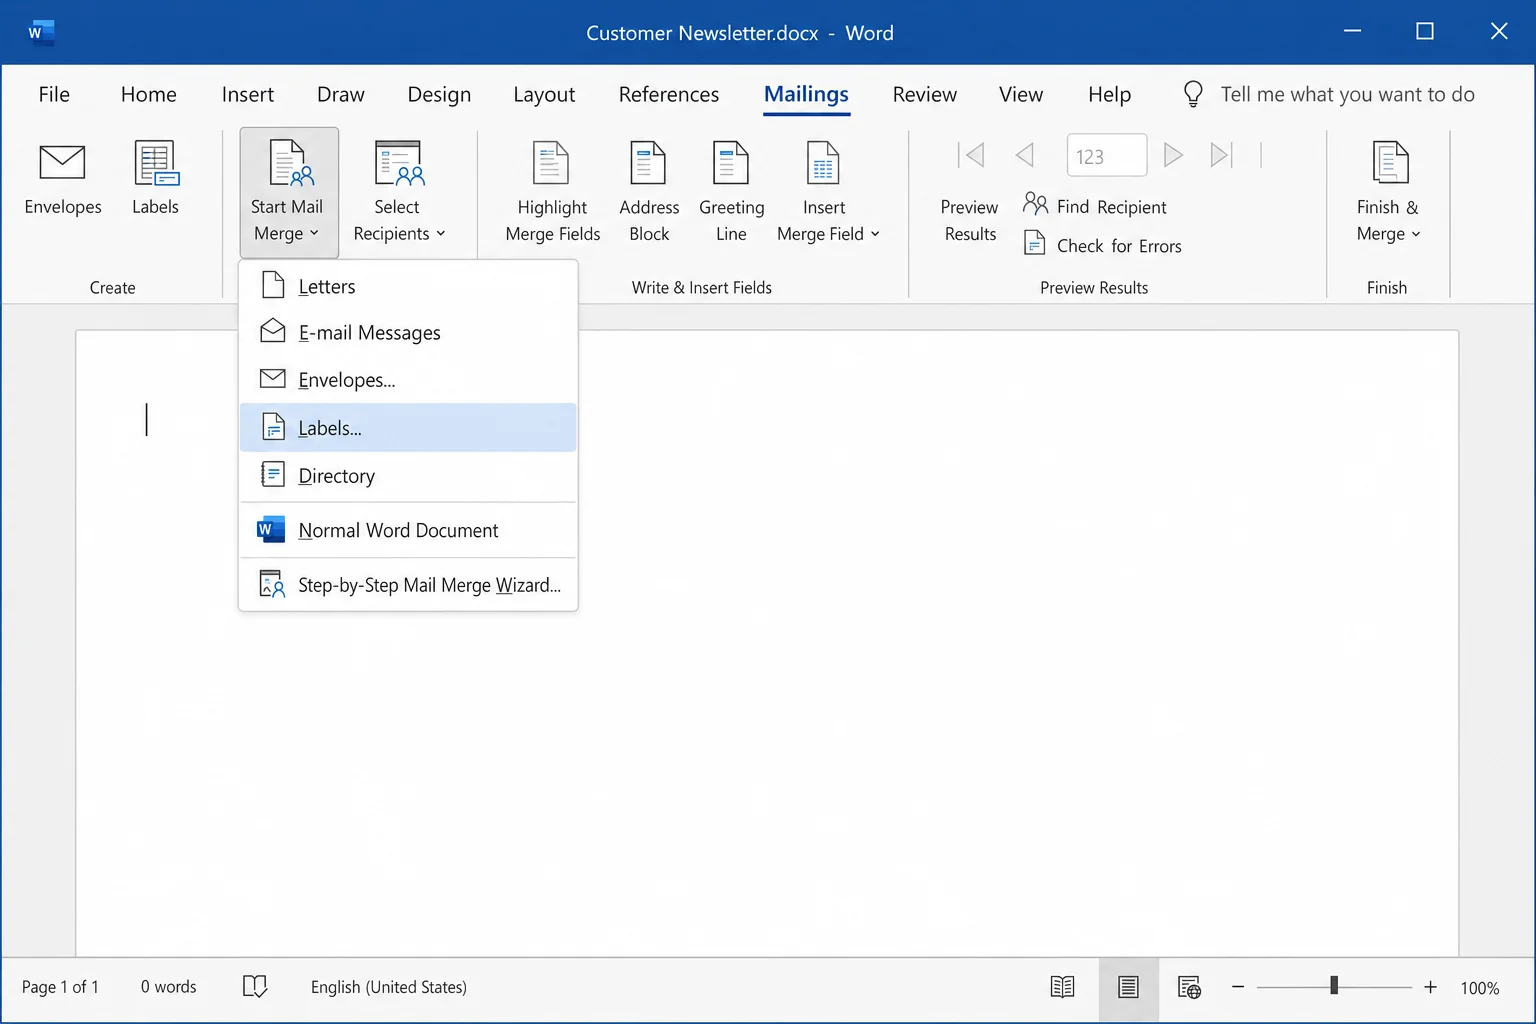
Task: Switch to the Help tab
Action: [1110, 94]
